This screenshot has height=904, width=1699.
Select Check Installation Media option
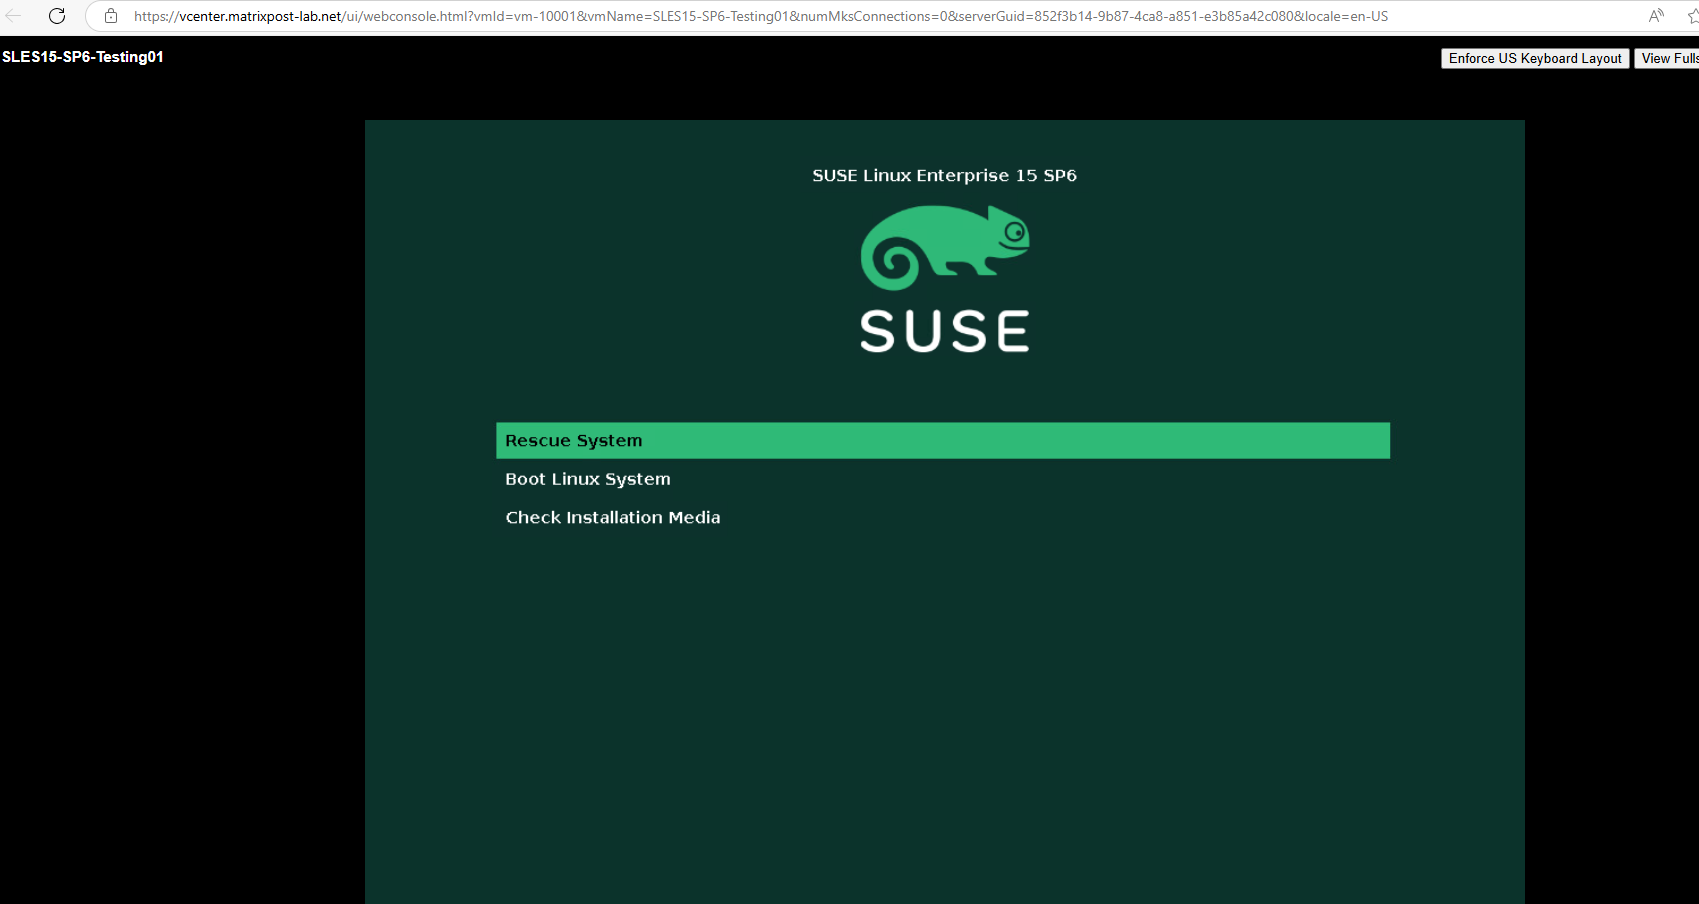point(613,517)
